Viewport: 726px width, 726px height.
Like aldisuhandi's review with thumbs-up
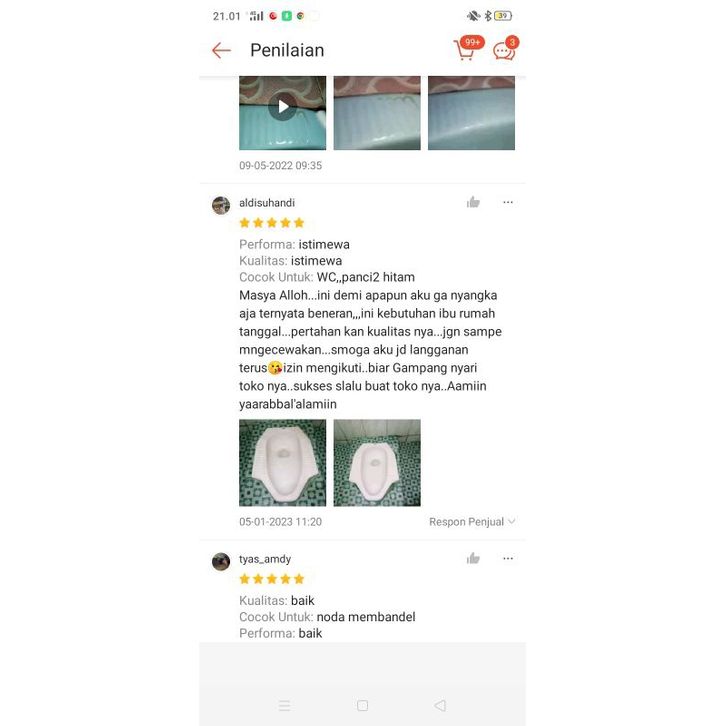(x=473, y=202)
